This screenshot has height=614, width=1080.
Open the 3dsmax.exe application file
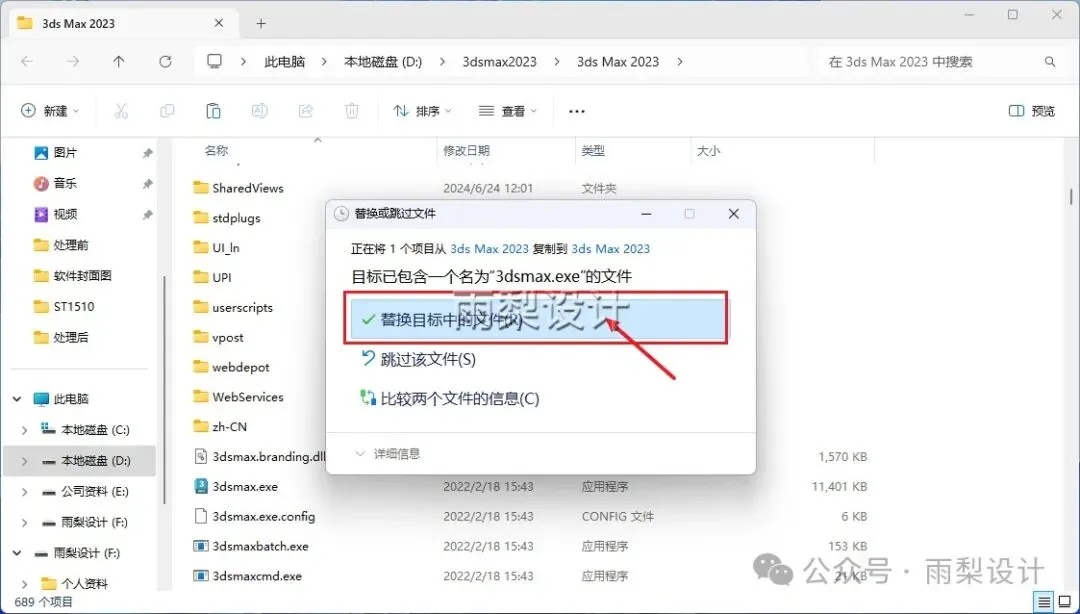coord(245,487)
